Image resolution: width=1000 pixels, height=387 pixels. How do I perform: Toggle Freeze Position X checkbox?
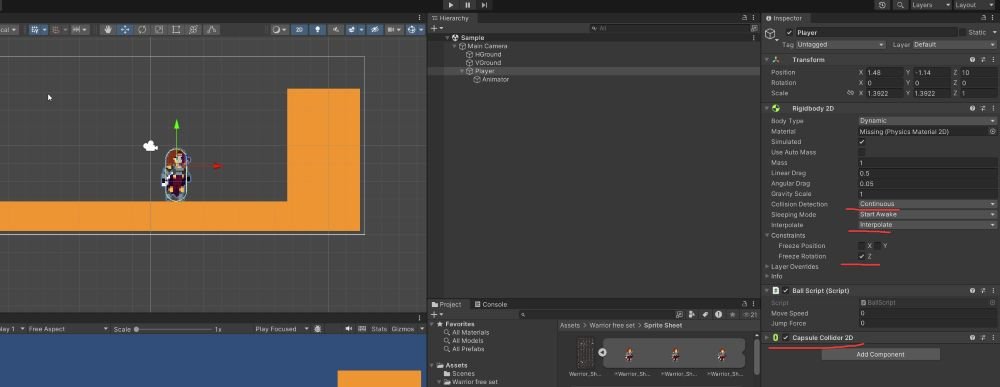pos(862,246)
